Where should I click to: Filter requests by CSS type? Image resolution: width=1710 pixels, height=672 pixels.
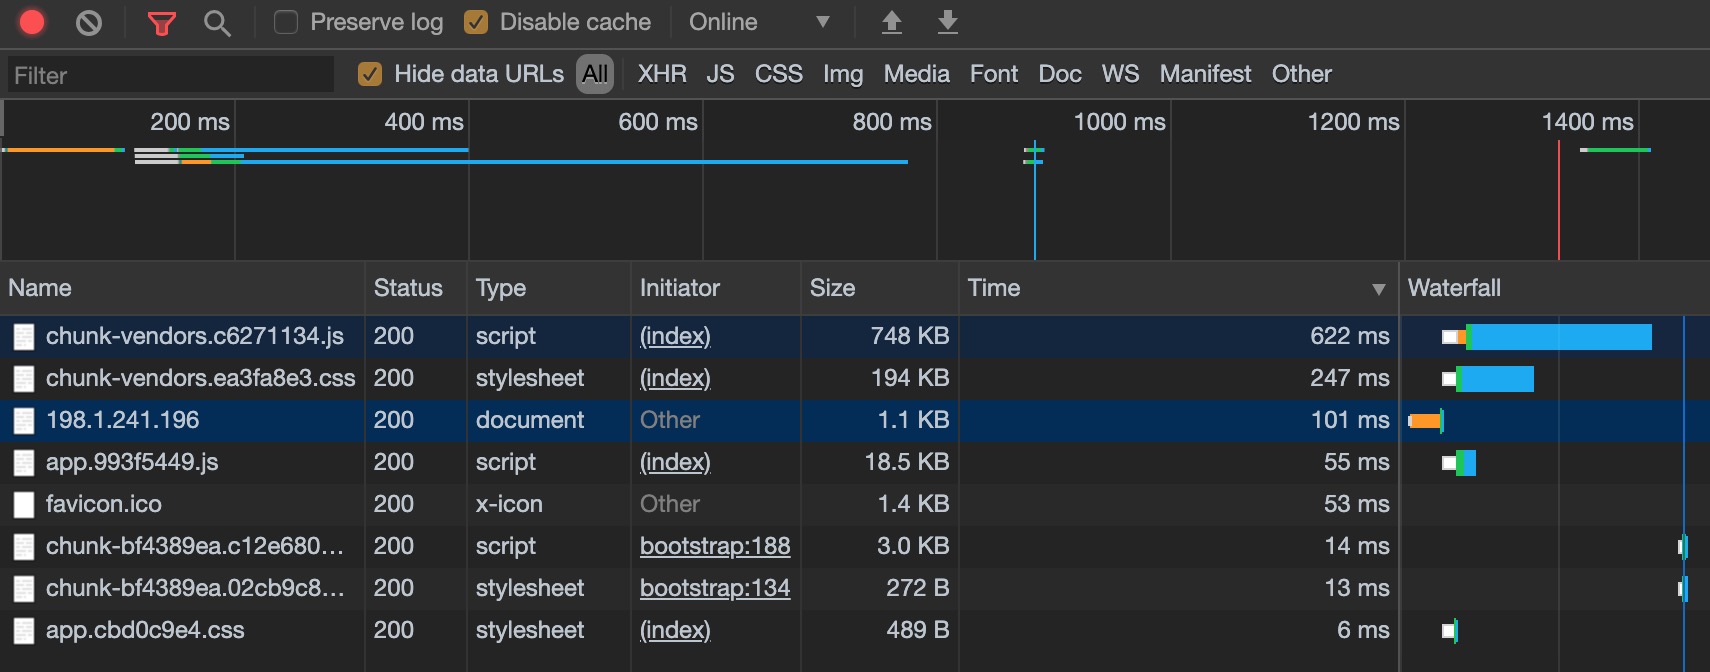[x=778, y=74]
